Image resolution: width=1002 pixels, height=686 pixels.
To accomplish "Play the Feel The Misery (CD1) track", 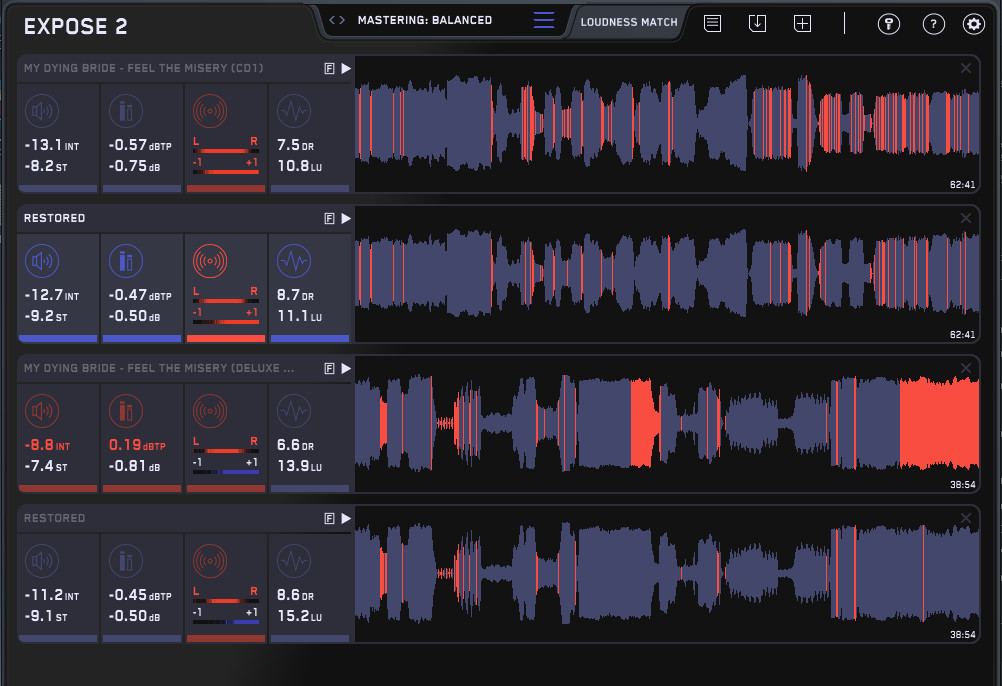I will tap(346, 68).
